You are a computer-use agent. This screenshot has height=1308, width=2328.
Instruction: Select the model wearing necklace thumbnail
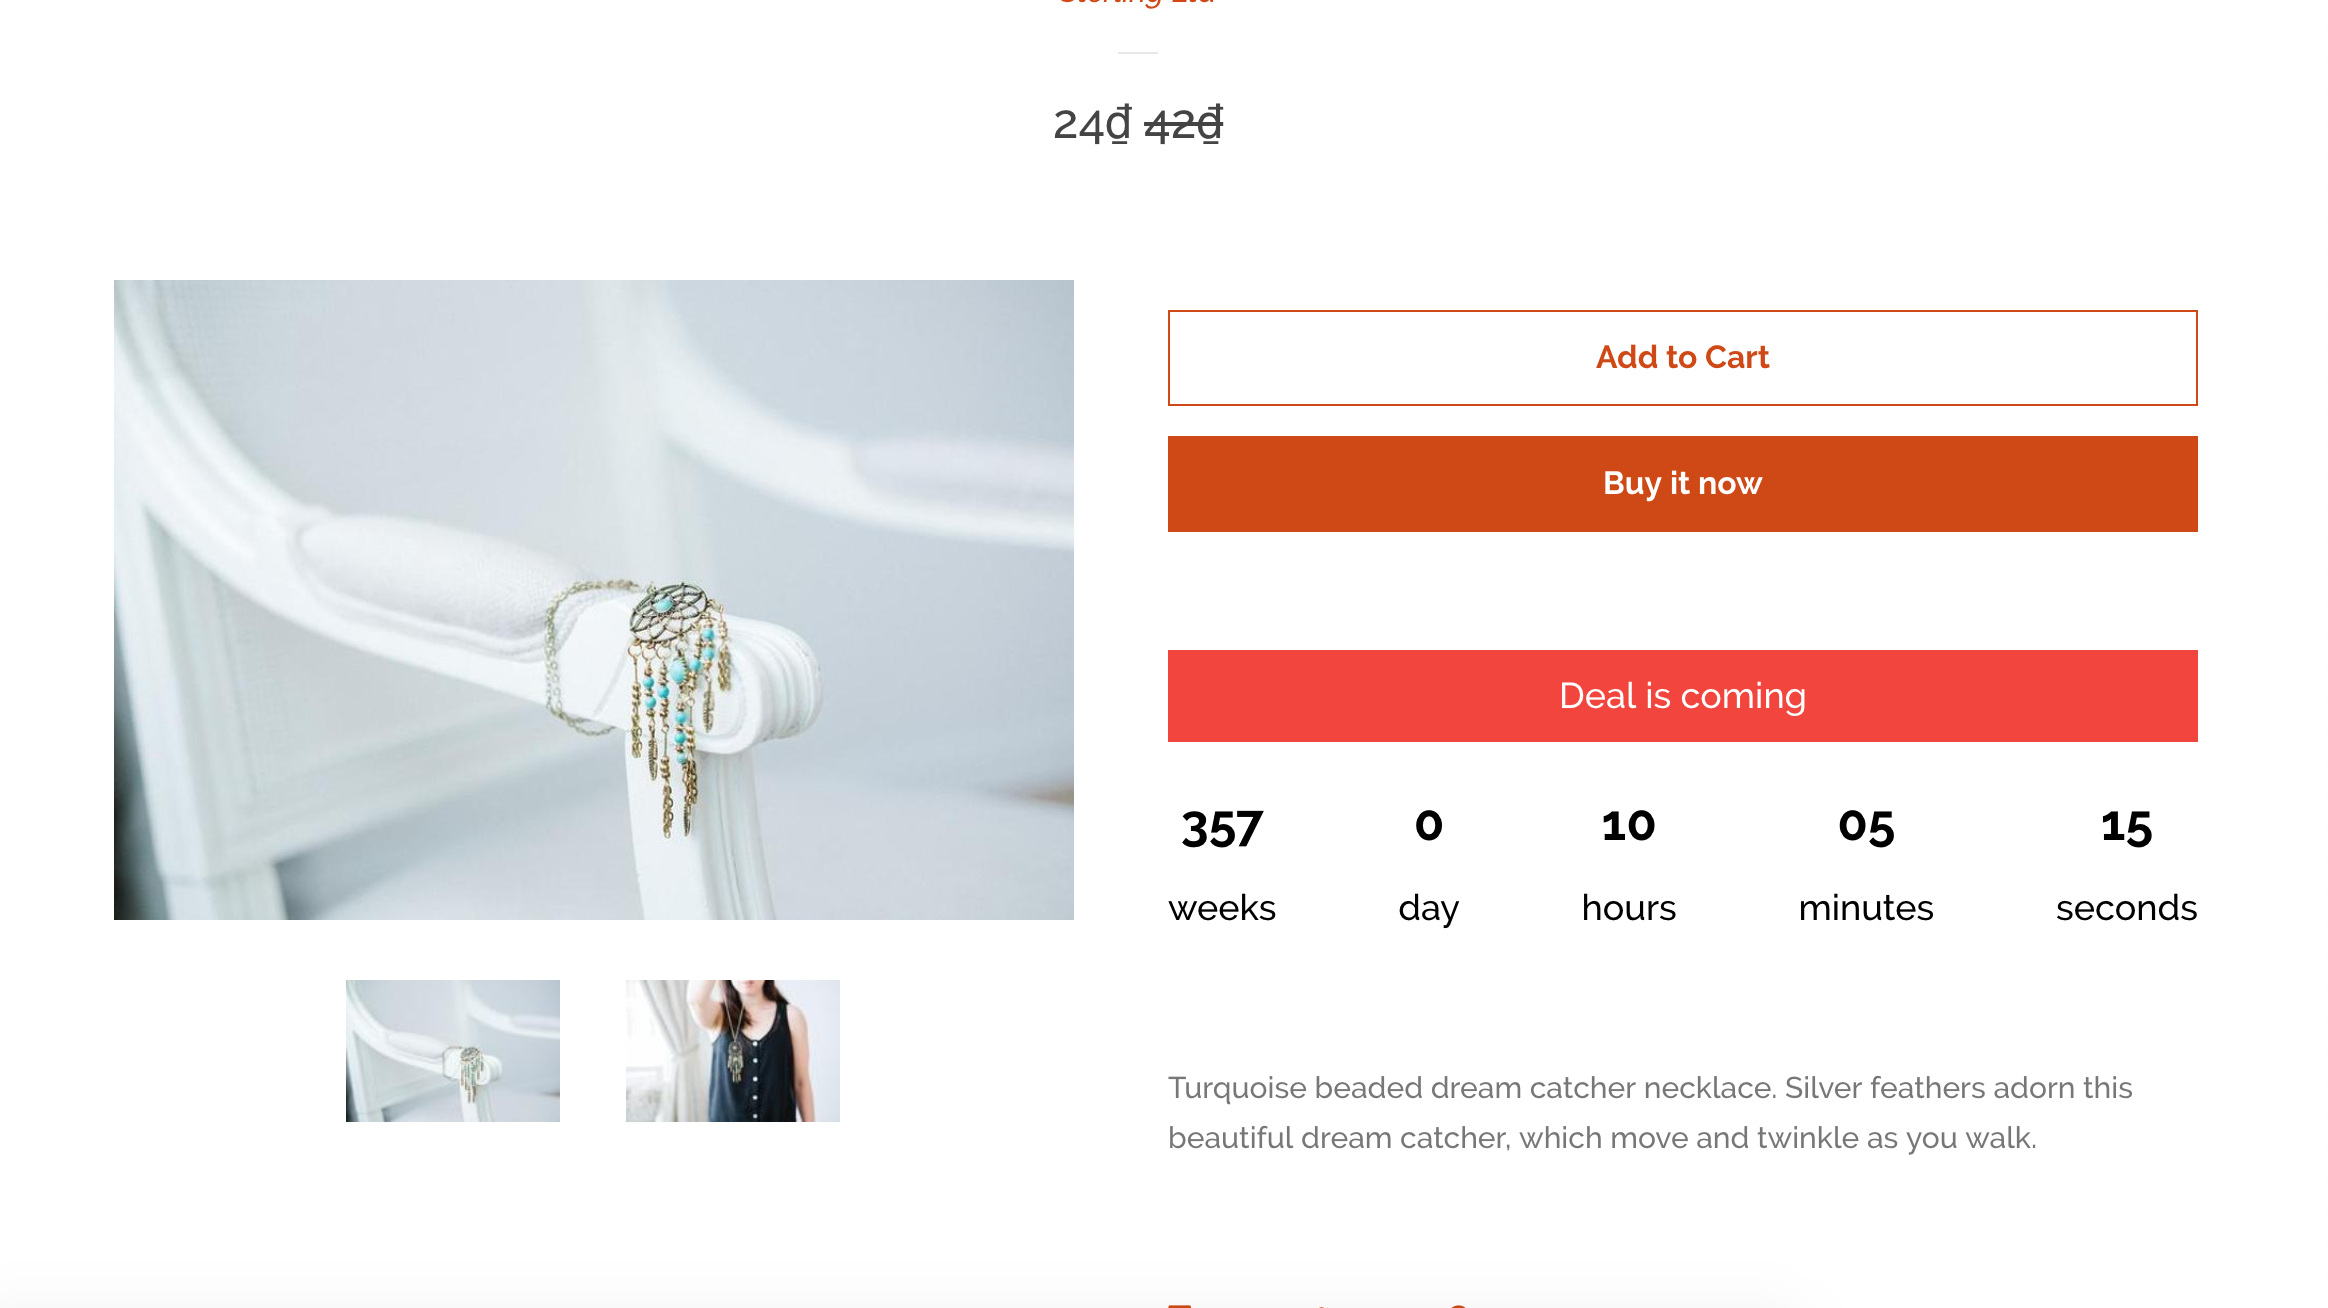[732, 1050]
